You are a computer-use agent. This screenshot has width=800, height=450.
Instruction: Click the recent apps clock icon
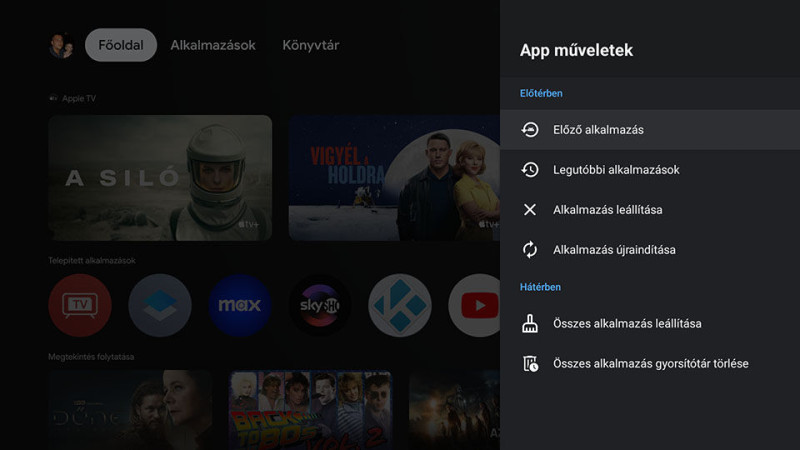click(x=530, y=169)
